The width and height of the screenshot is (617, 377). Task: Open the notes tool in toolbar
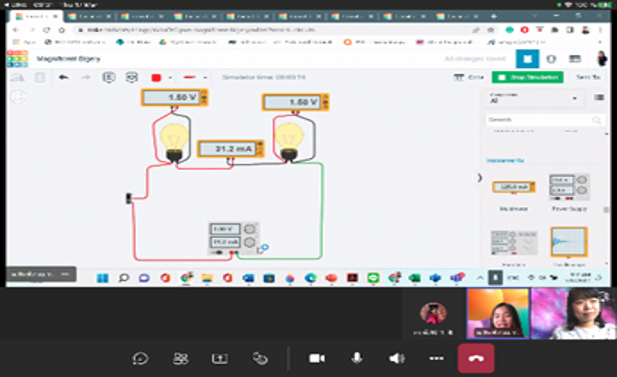point(109,77)
